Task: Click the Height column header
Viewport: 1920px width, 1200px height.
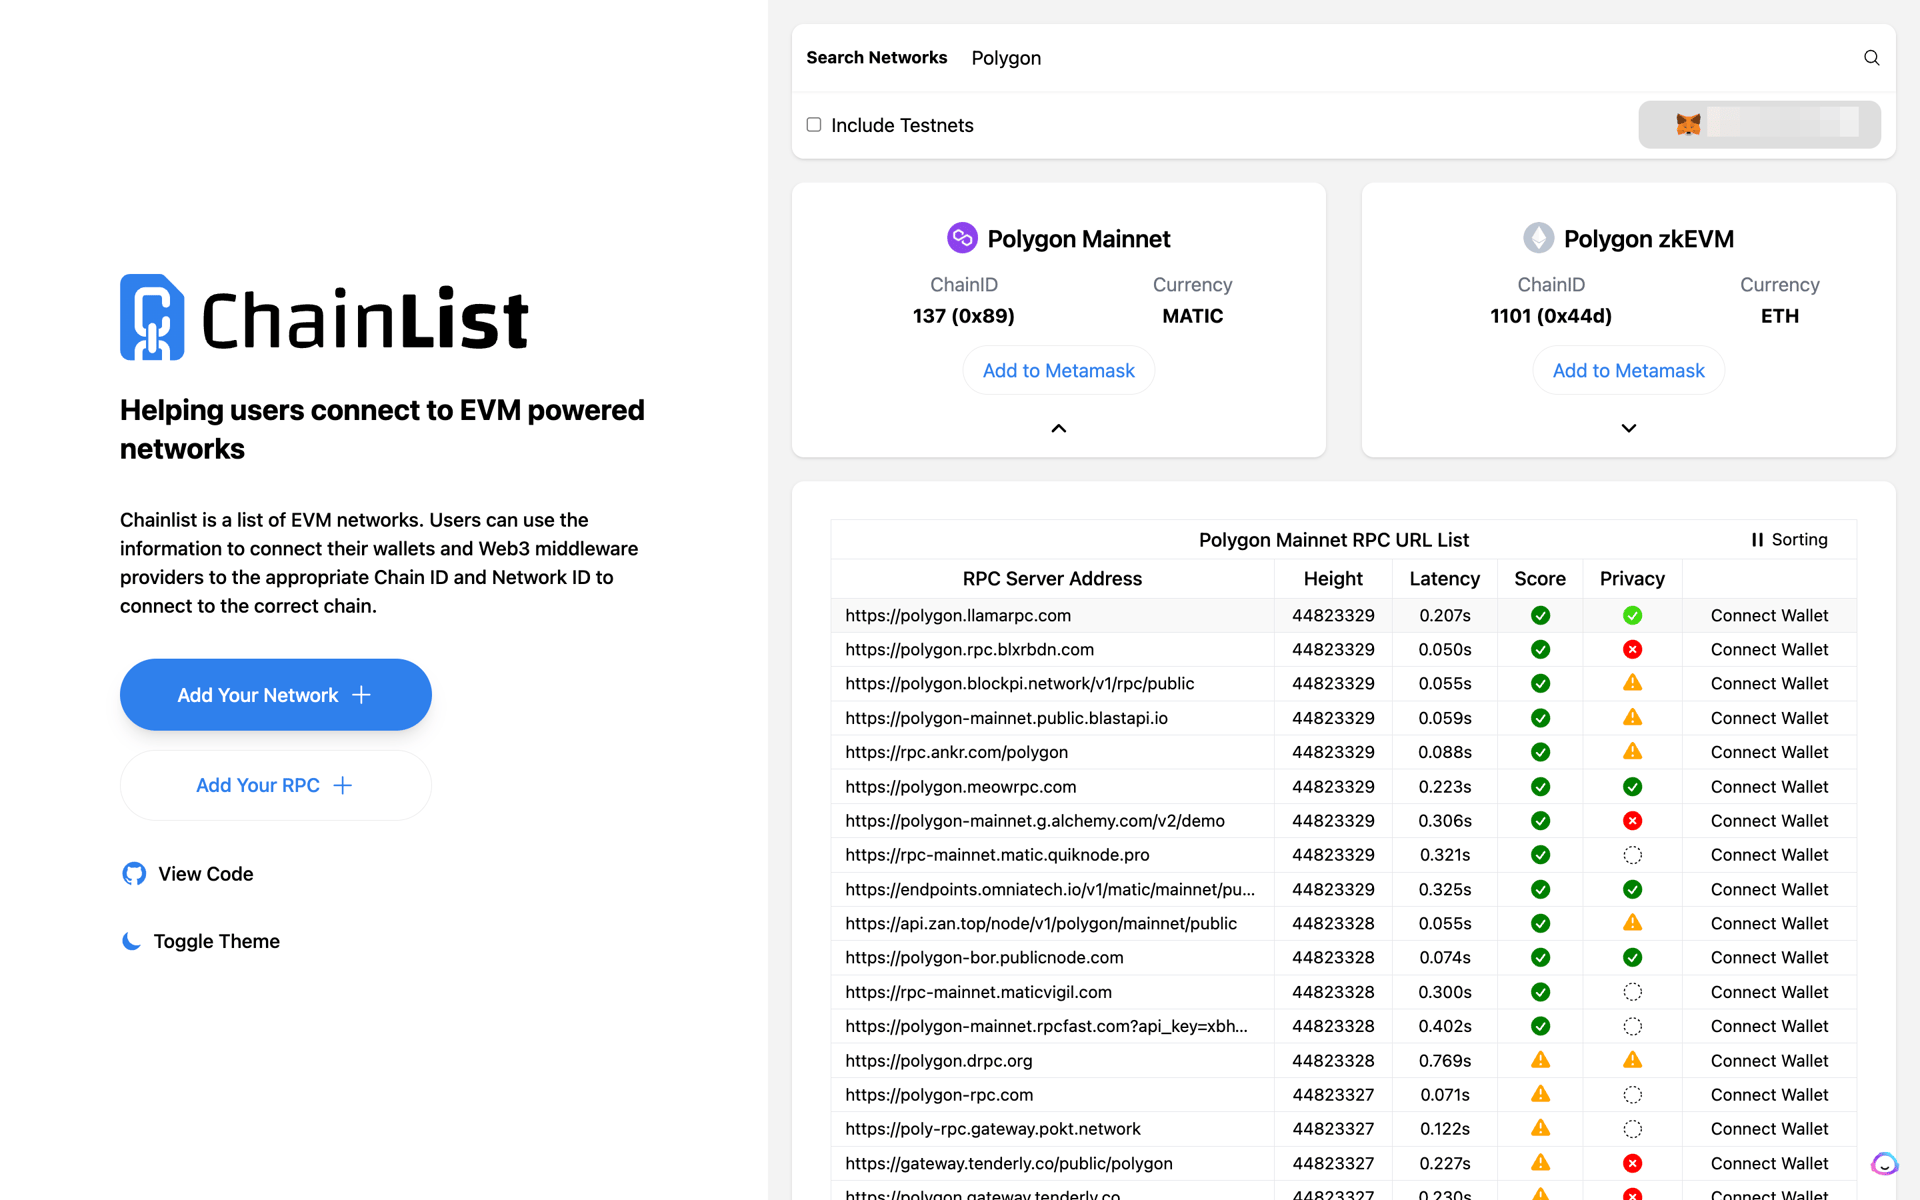Action: (x=1333, y=578)
